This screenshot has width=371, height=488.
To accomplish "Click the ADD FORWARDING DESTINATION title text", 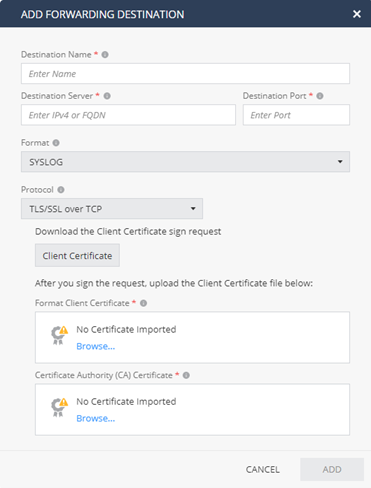I will click(102, 14).
